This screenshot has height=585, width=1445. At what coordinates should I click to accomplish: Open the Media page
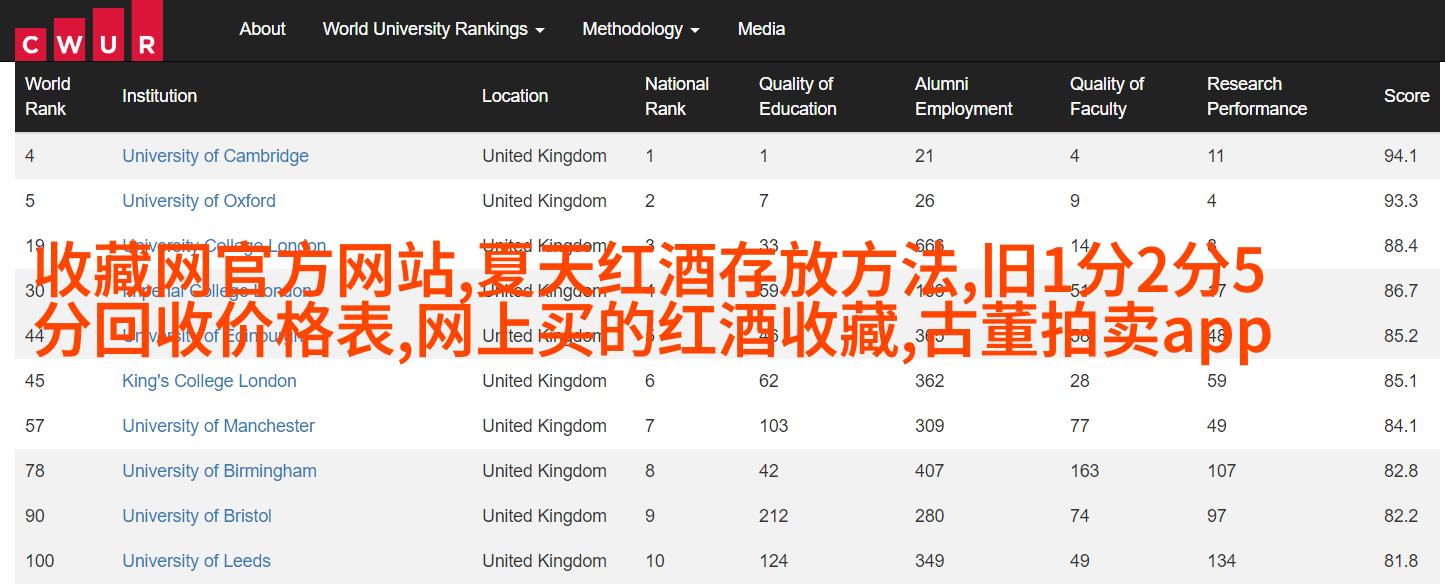761,29
